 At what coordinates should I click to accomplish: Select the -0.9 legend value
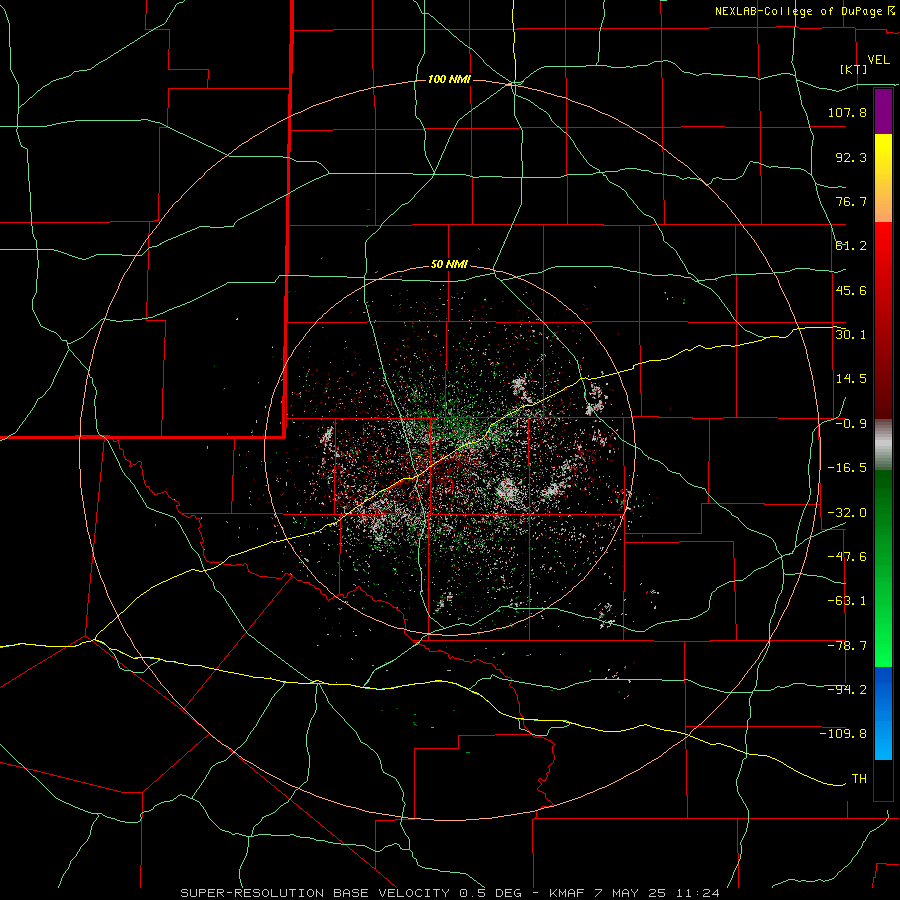coord(851,424)
